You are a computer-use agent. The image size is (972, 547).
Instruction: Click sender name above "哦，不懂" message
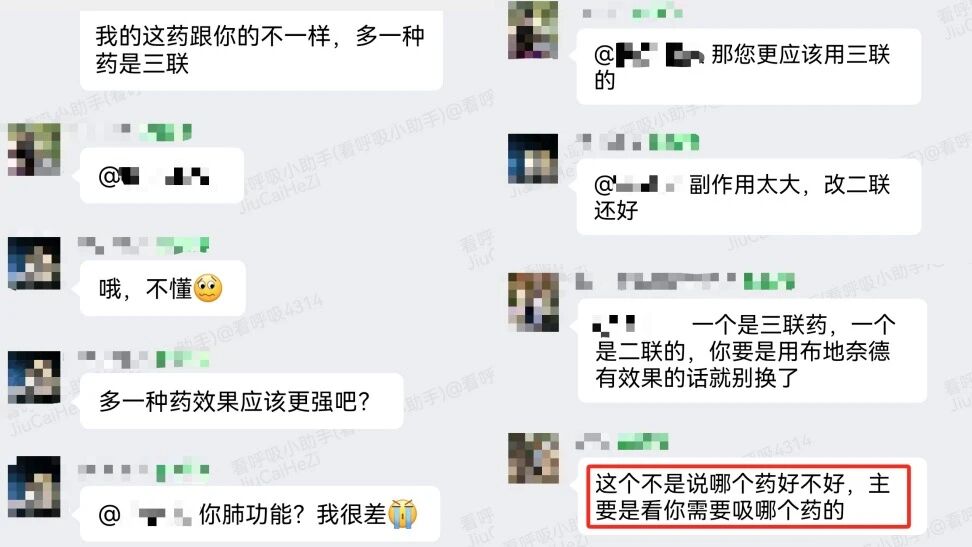(x=144, y=245)
